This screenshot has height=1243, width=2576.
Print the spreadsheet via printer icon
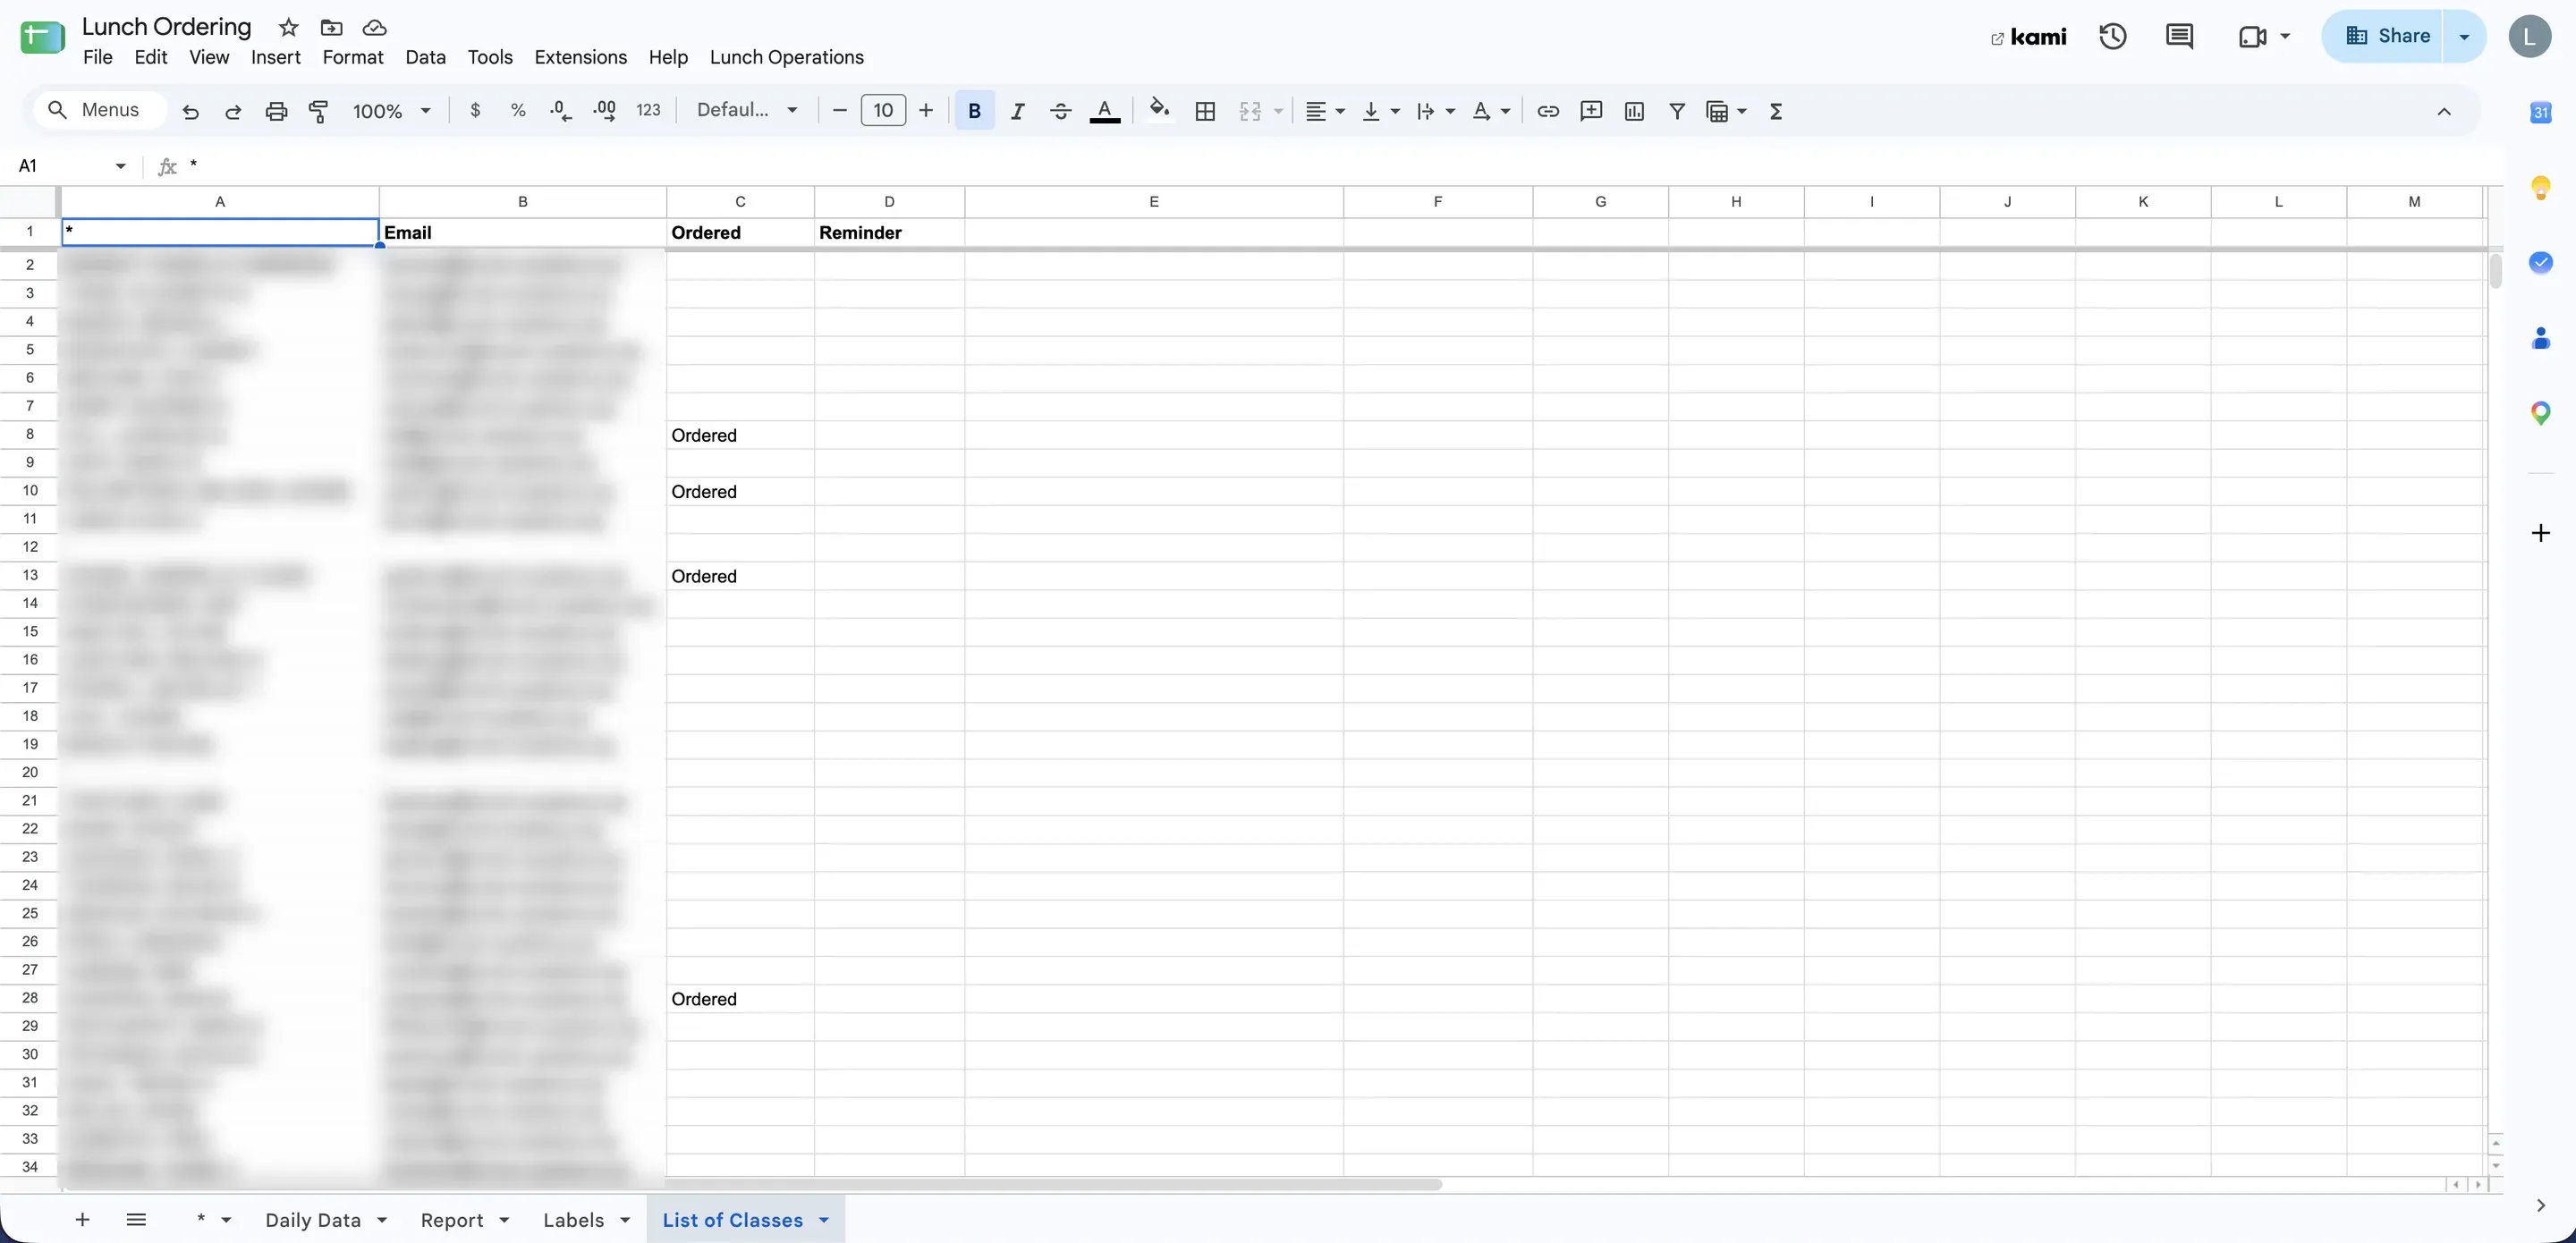click(276, 111)
